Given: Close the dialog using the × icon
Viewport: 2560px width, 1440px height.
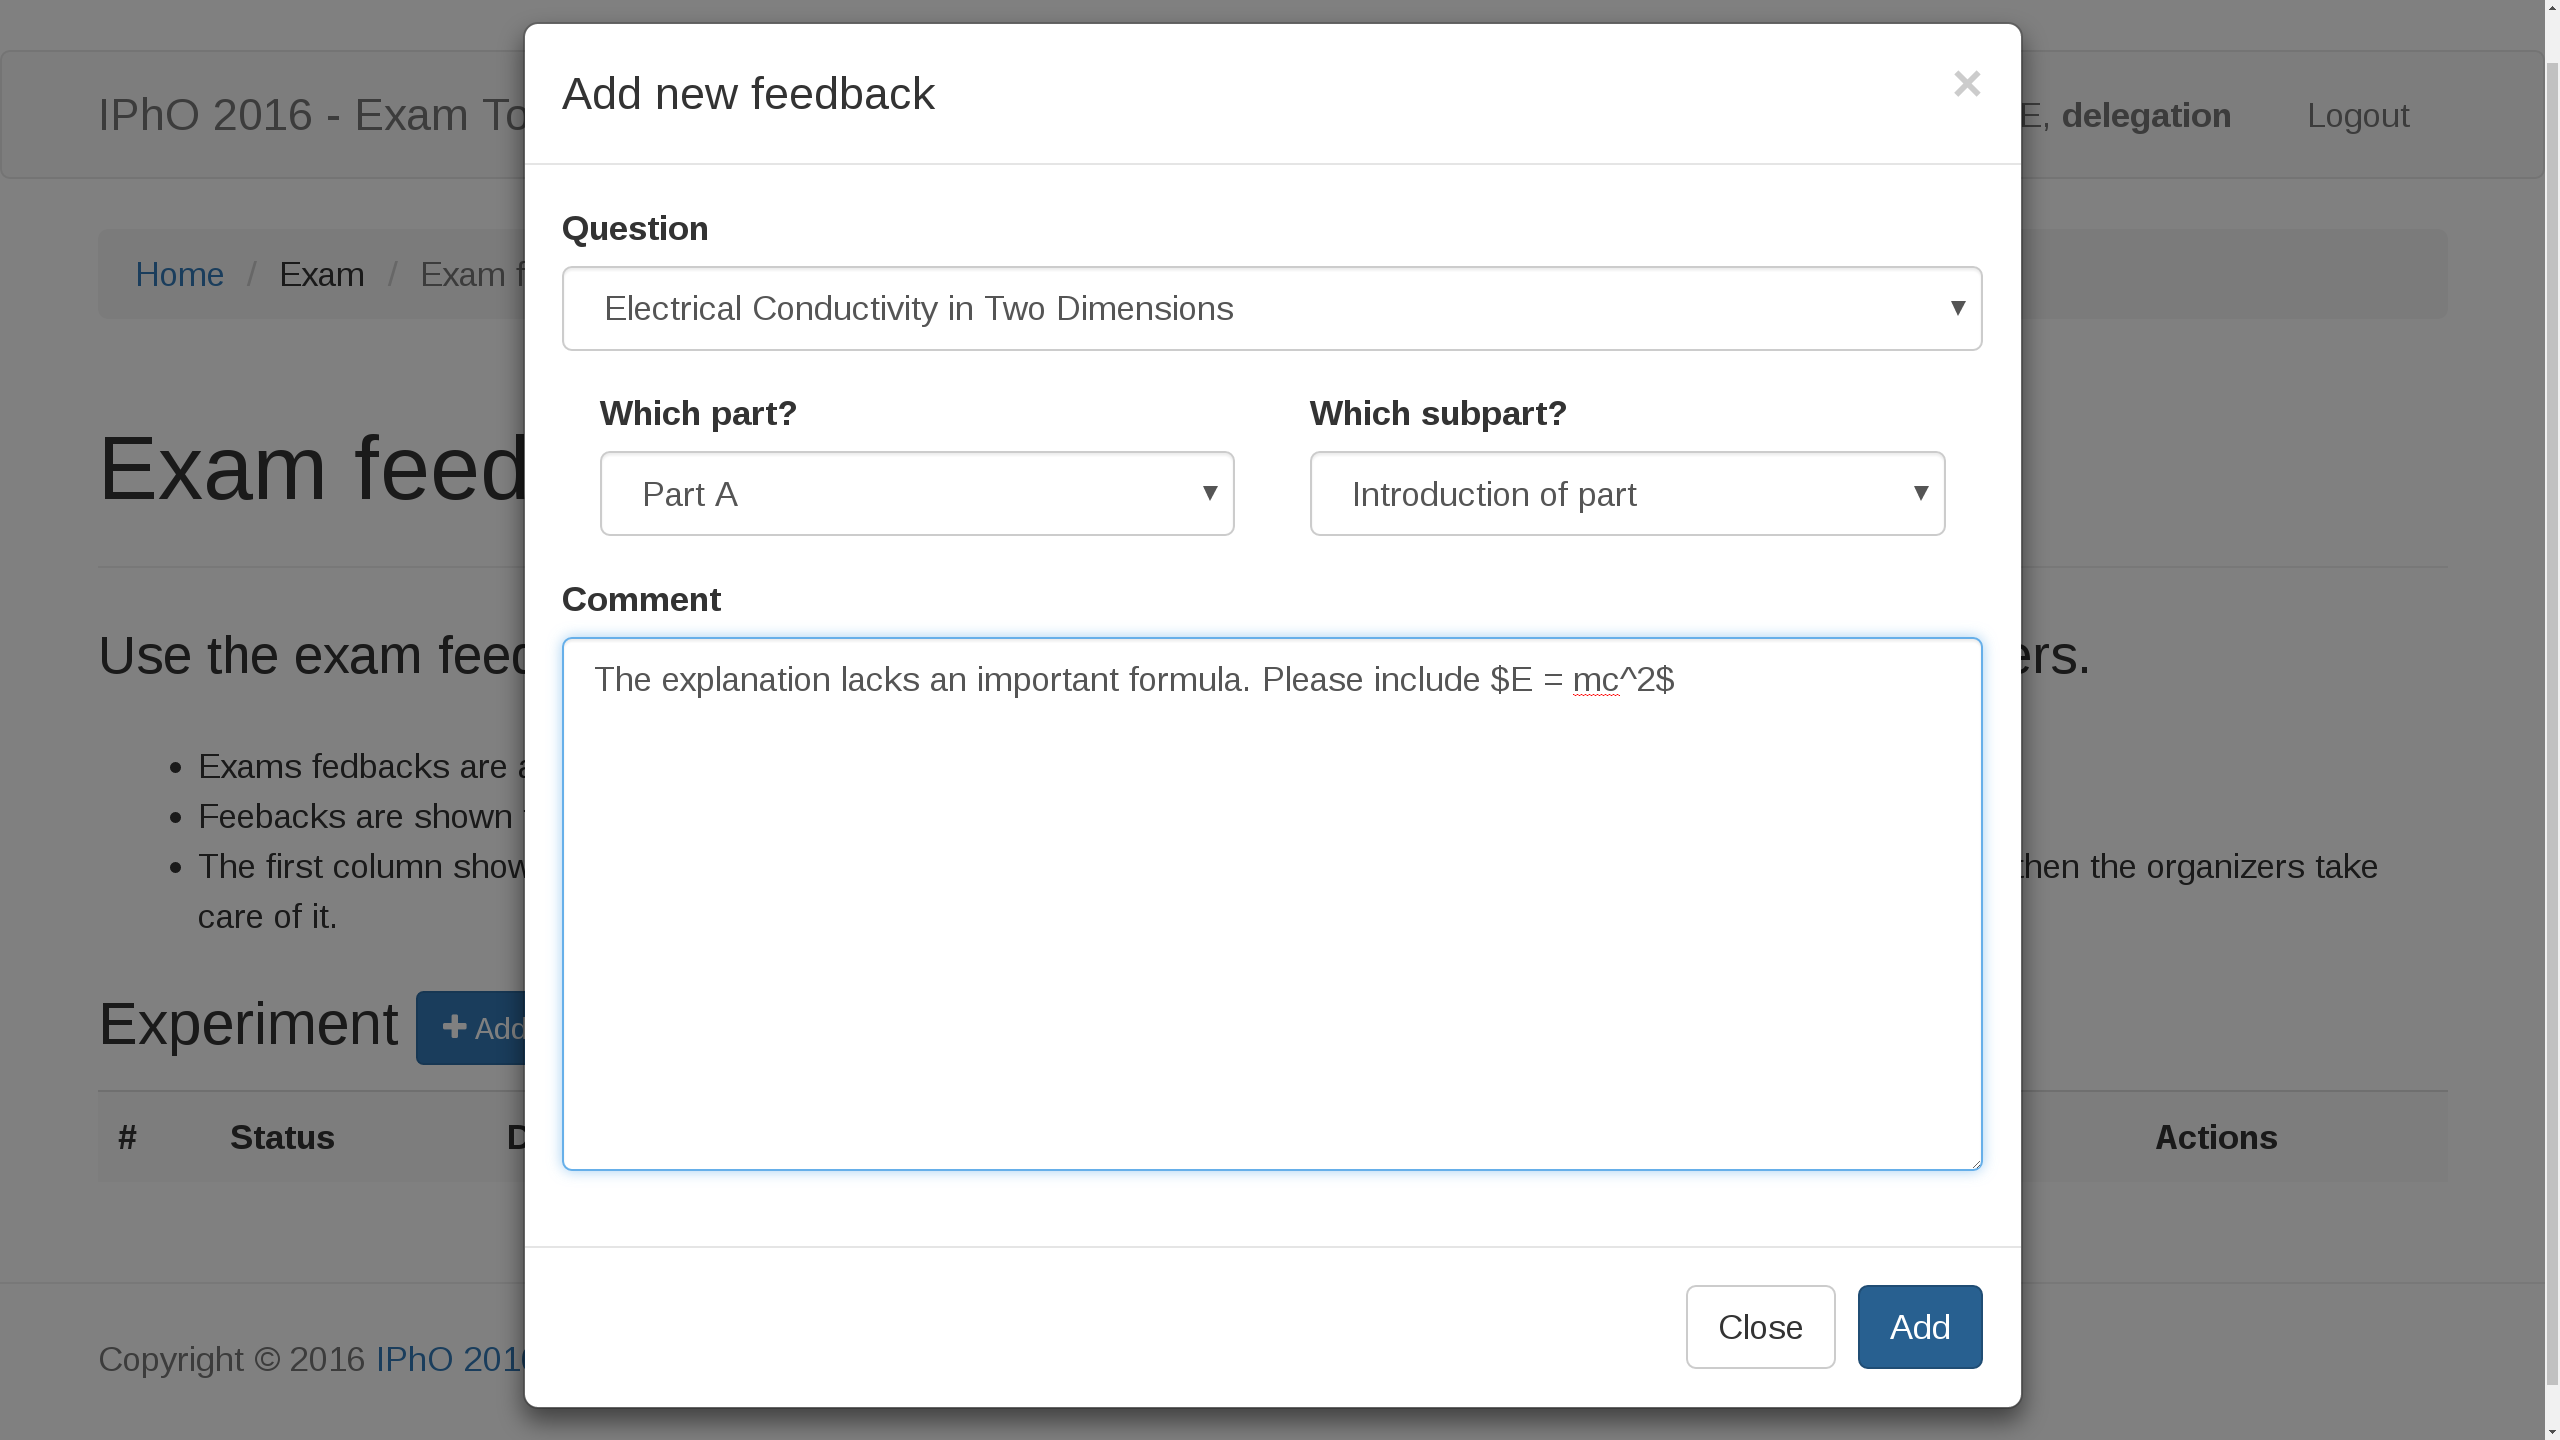Looking at the screenshot, I should (1966, 84).
